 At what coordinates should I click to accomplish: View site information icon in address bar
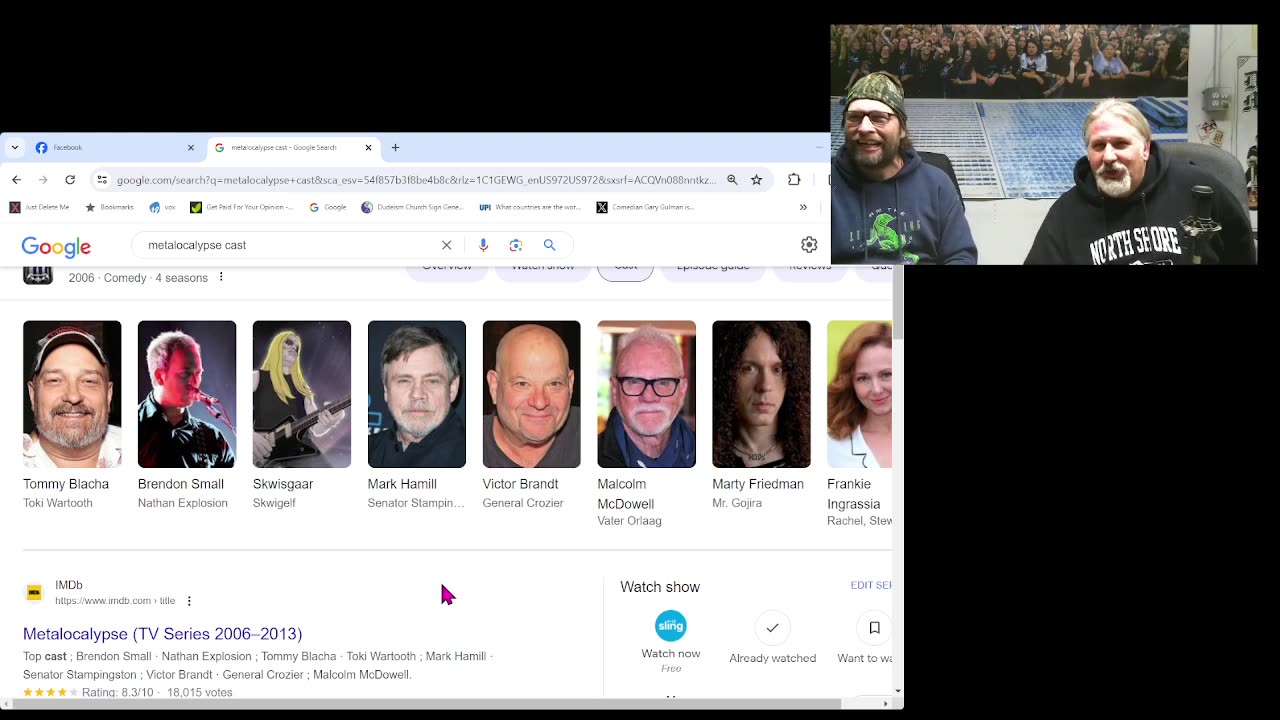click(101, 180)
